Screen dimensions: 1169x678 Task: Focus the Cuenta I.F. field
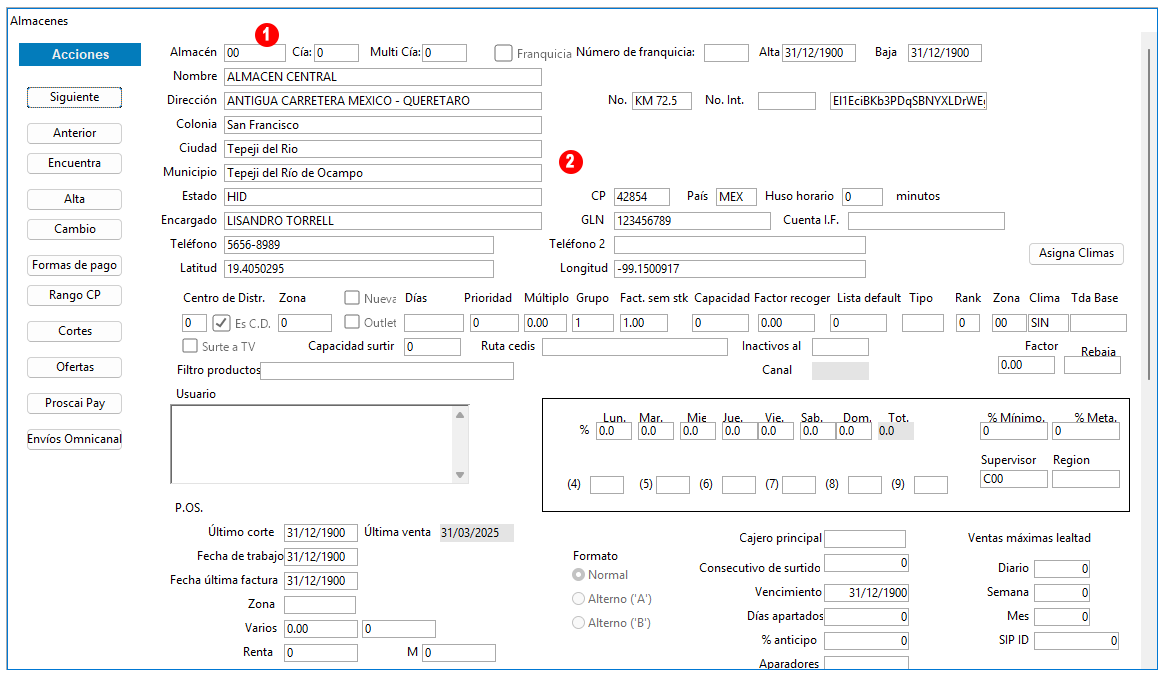pos(926,221)
